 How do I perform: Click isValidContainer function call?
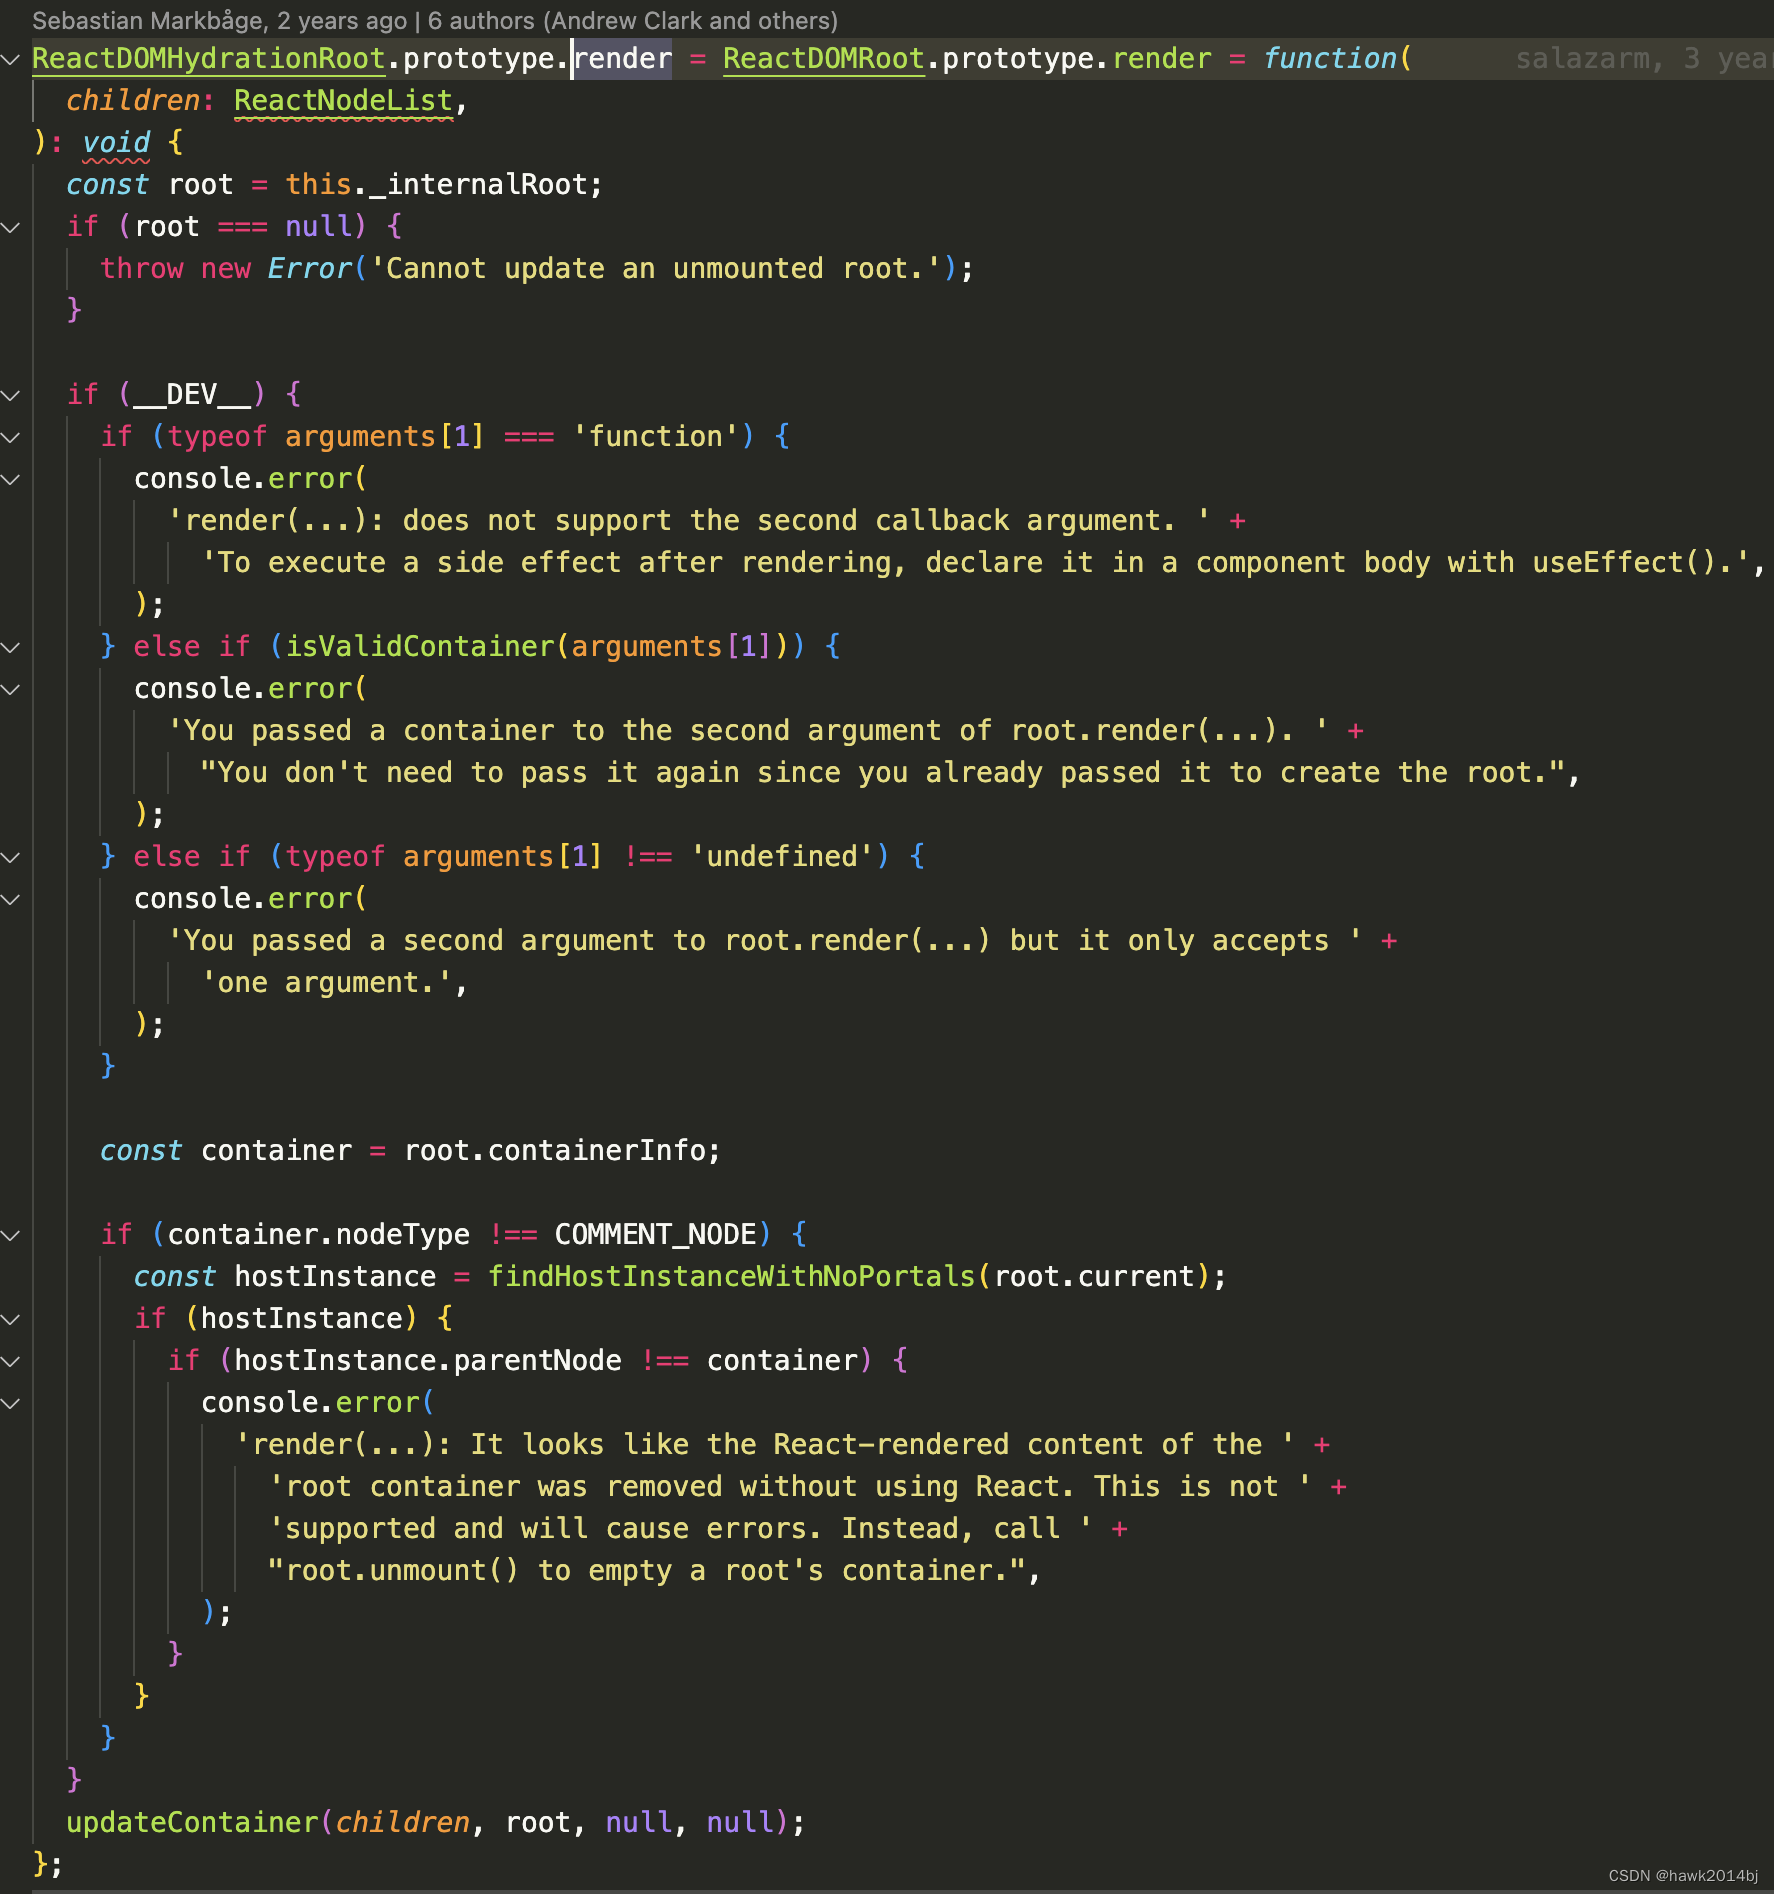click(x=420, y=647)
